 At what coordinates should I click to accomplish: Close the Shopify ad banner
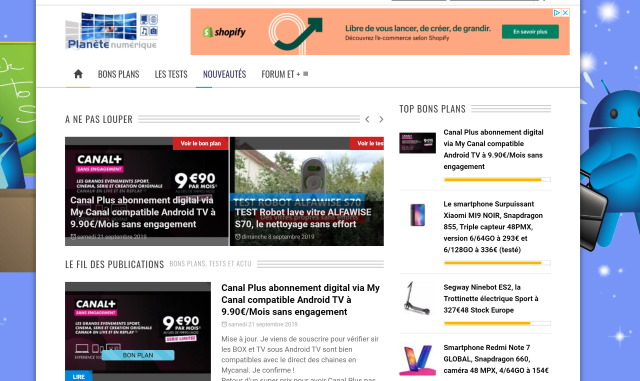565,13
